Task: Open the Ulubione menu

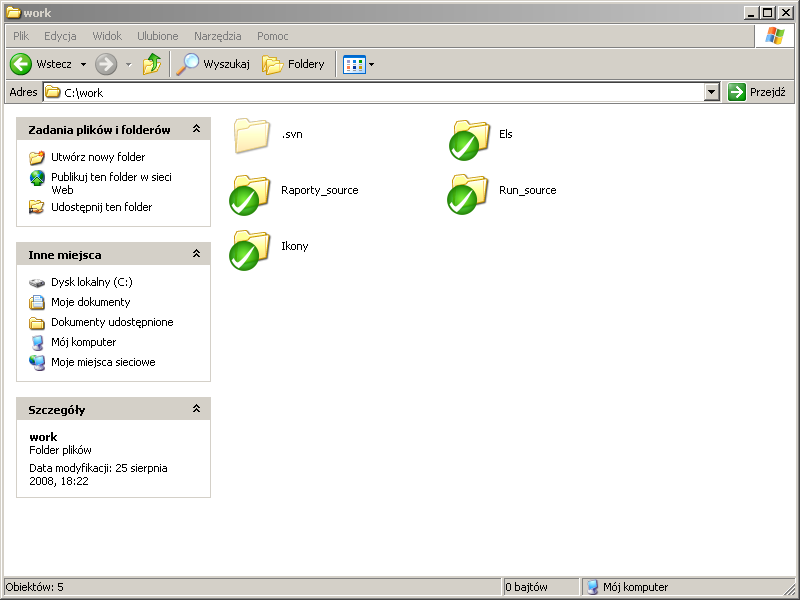Action: coord(158,36)
